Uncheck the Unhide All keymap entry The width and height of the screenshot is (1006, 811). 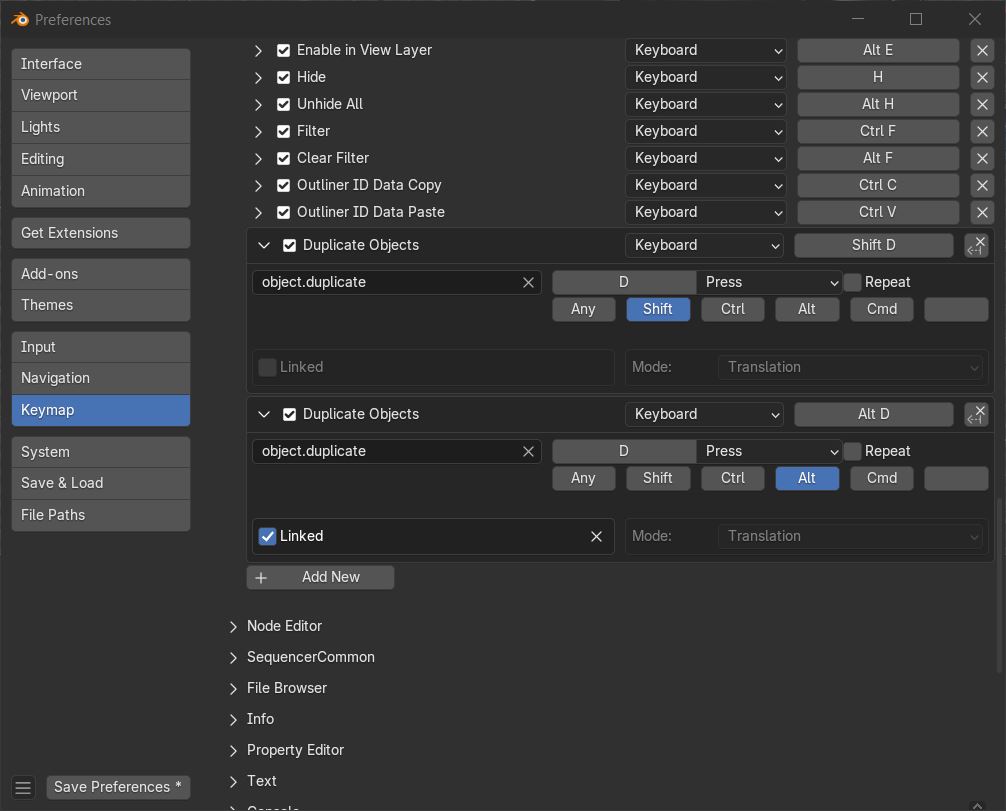[283, 105]
